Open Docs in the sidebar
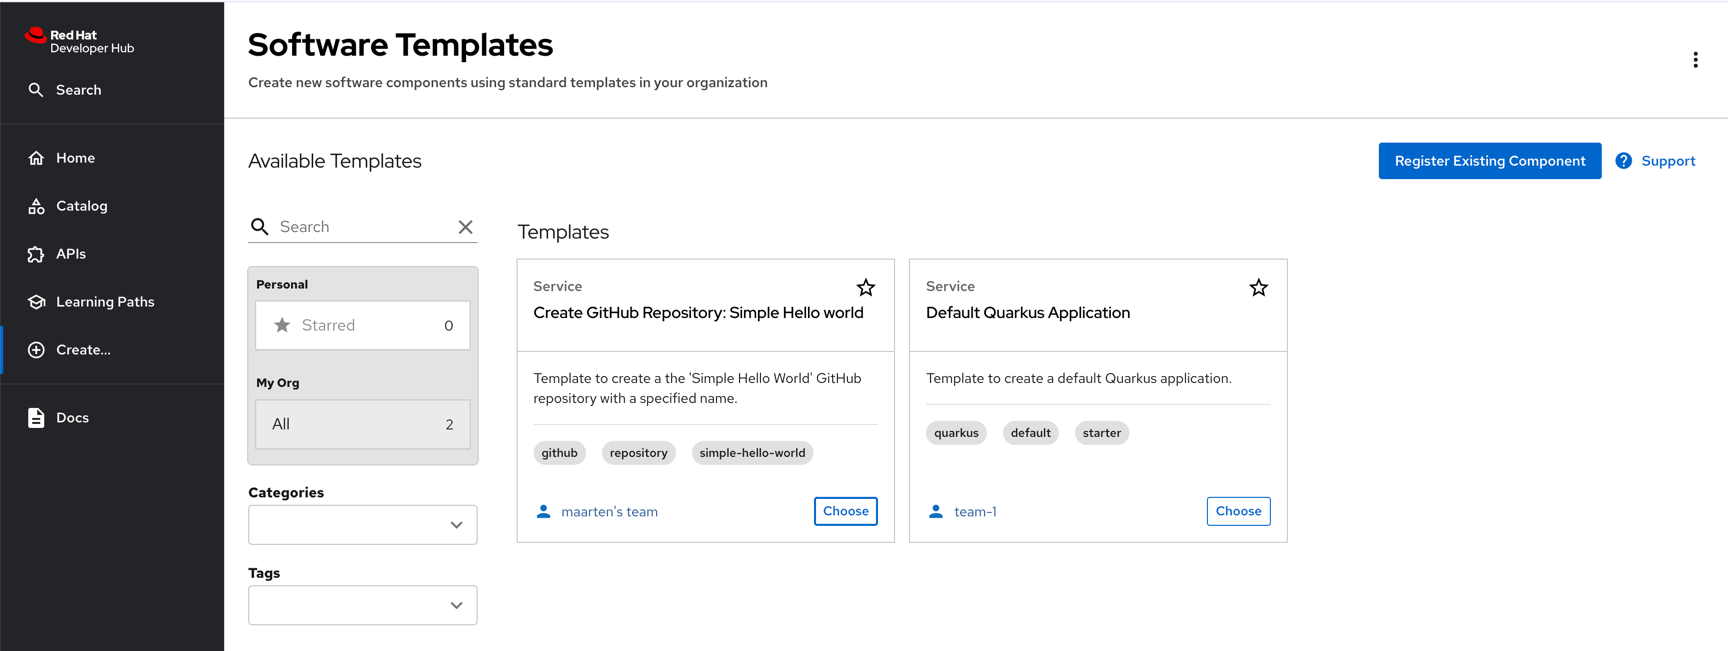The width and height of the screenshot is (1728, 651). coord(112,418)
